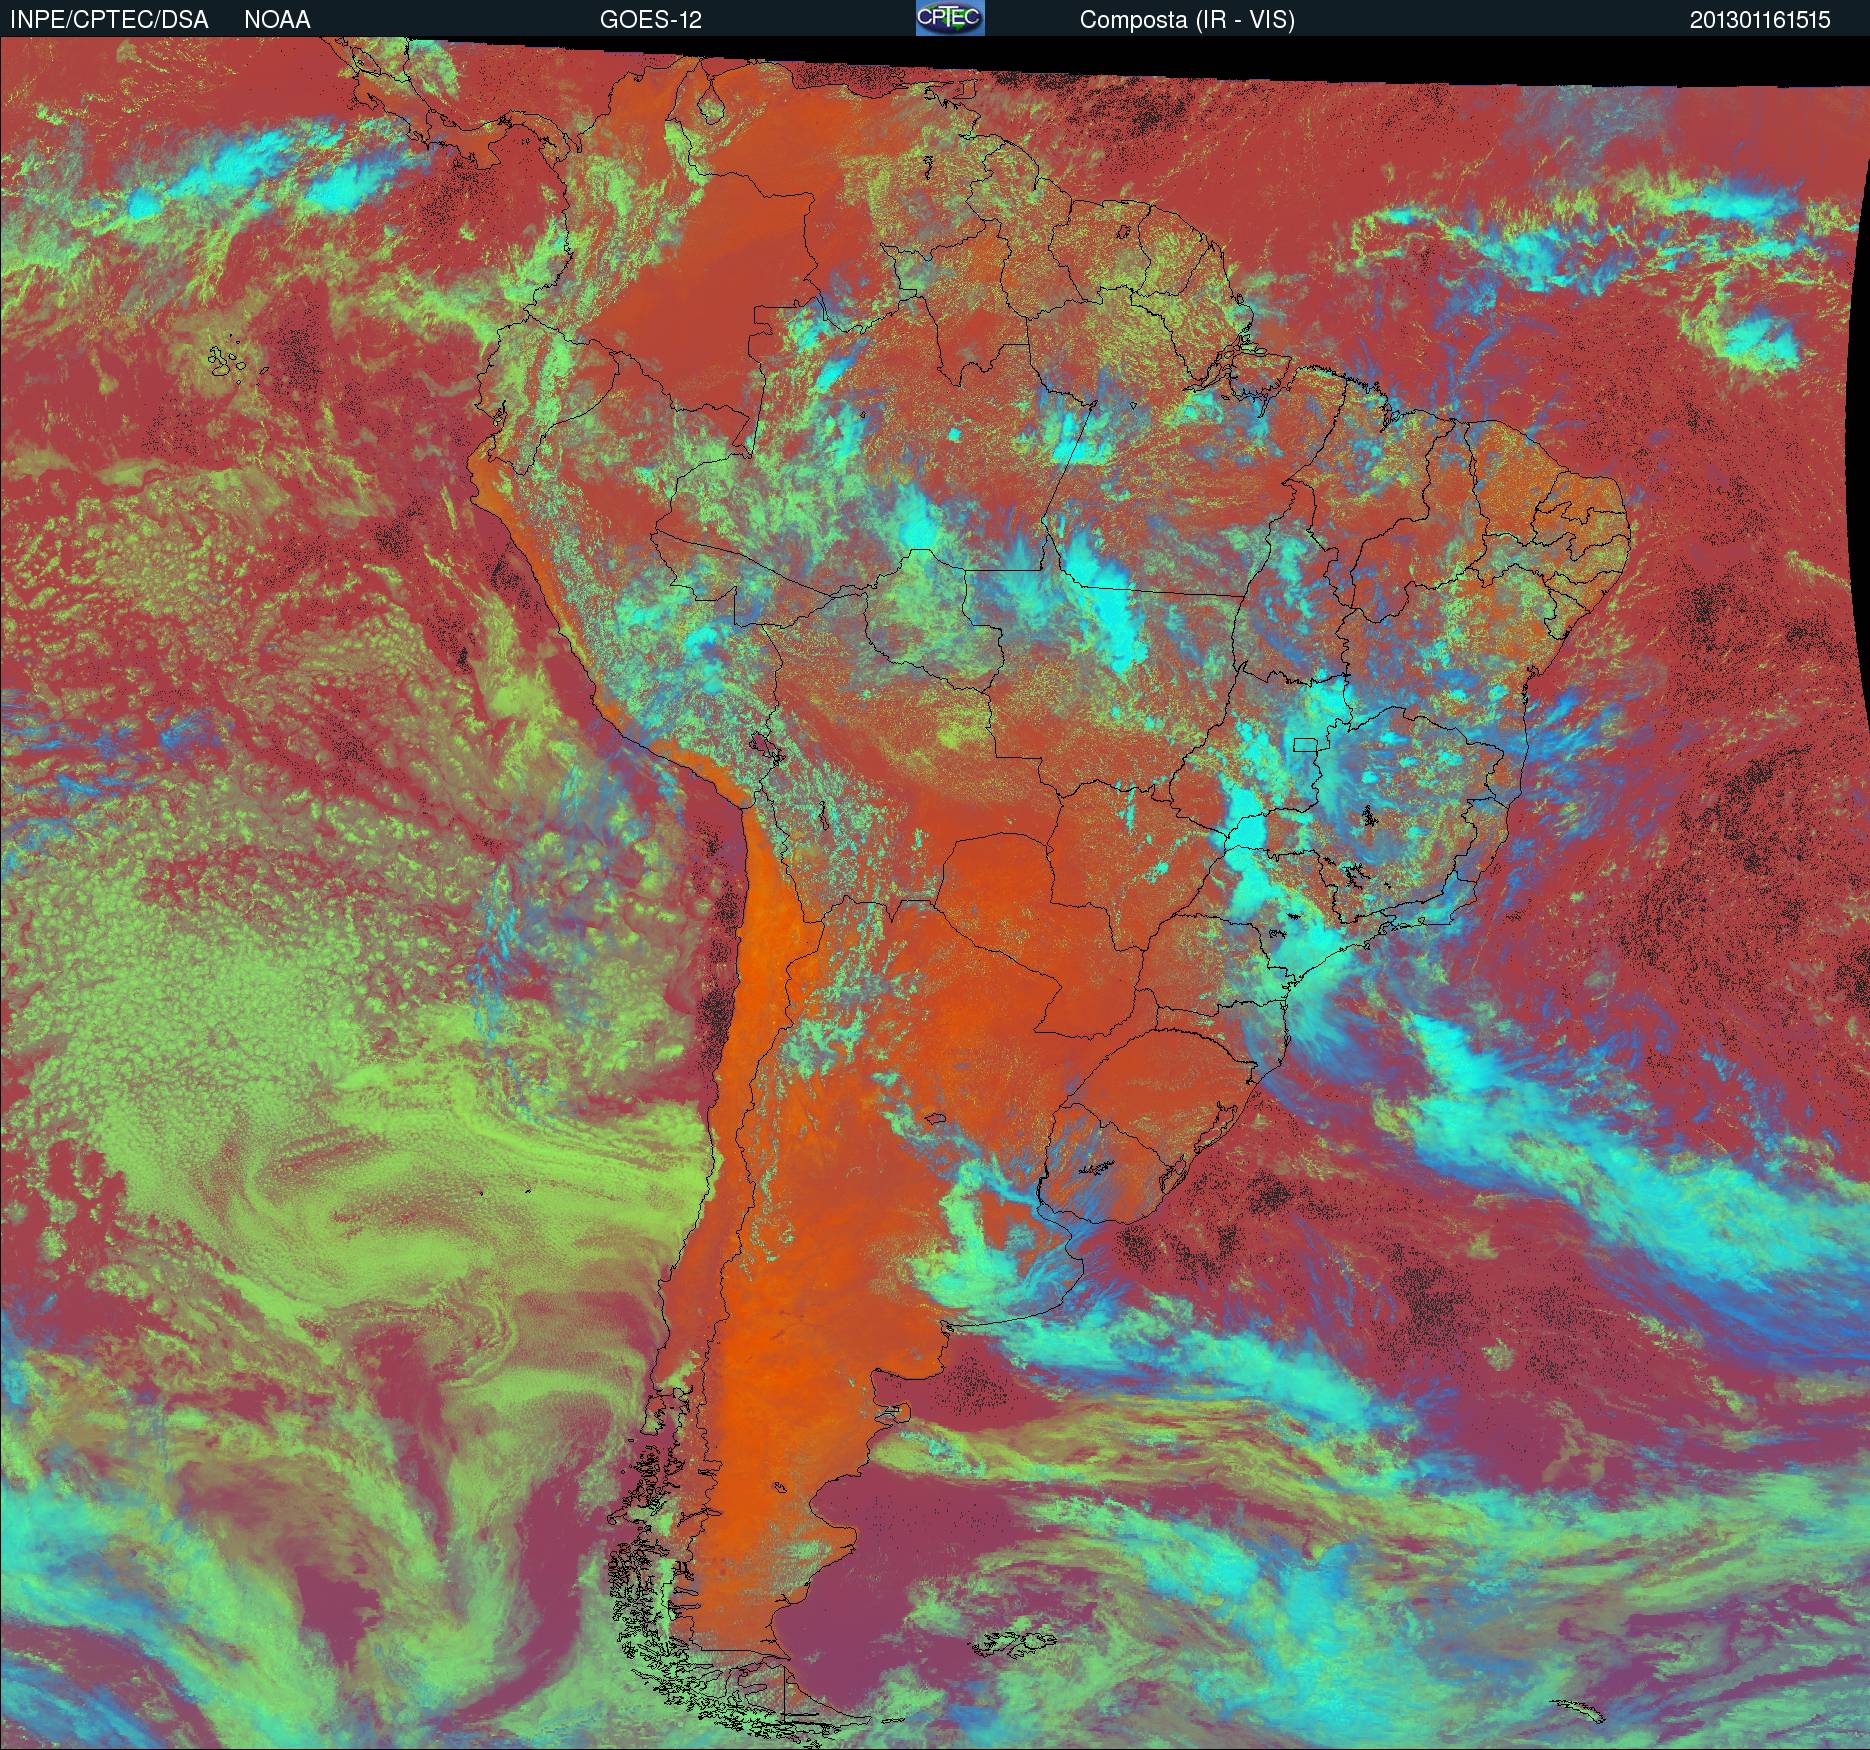Click the GOES-12 satellite label

650,20
